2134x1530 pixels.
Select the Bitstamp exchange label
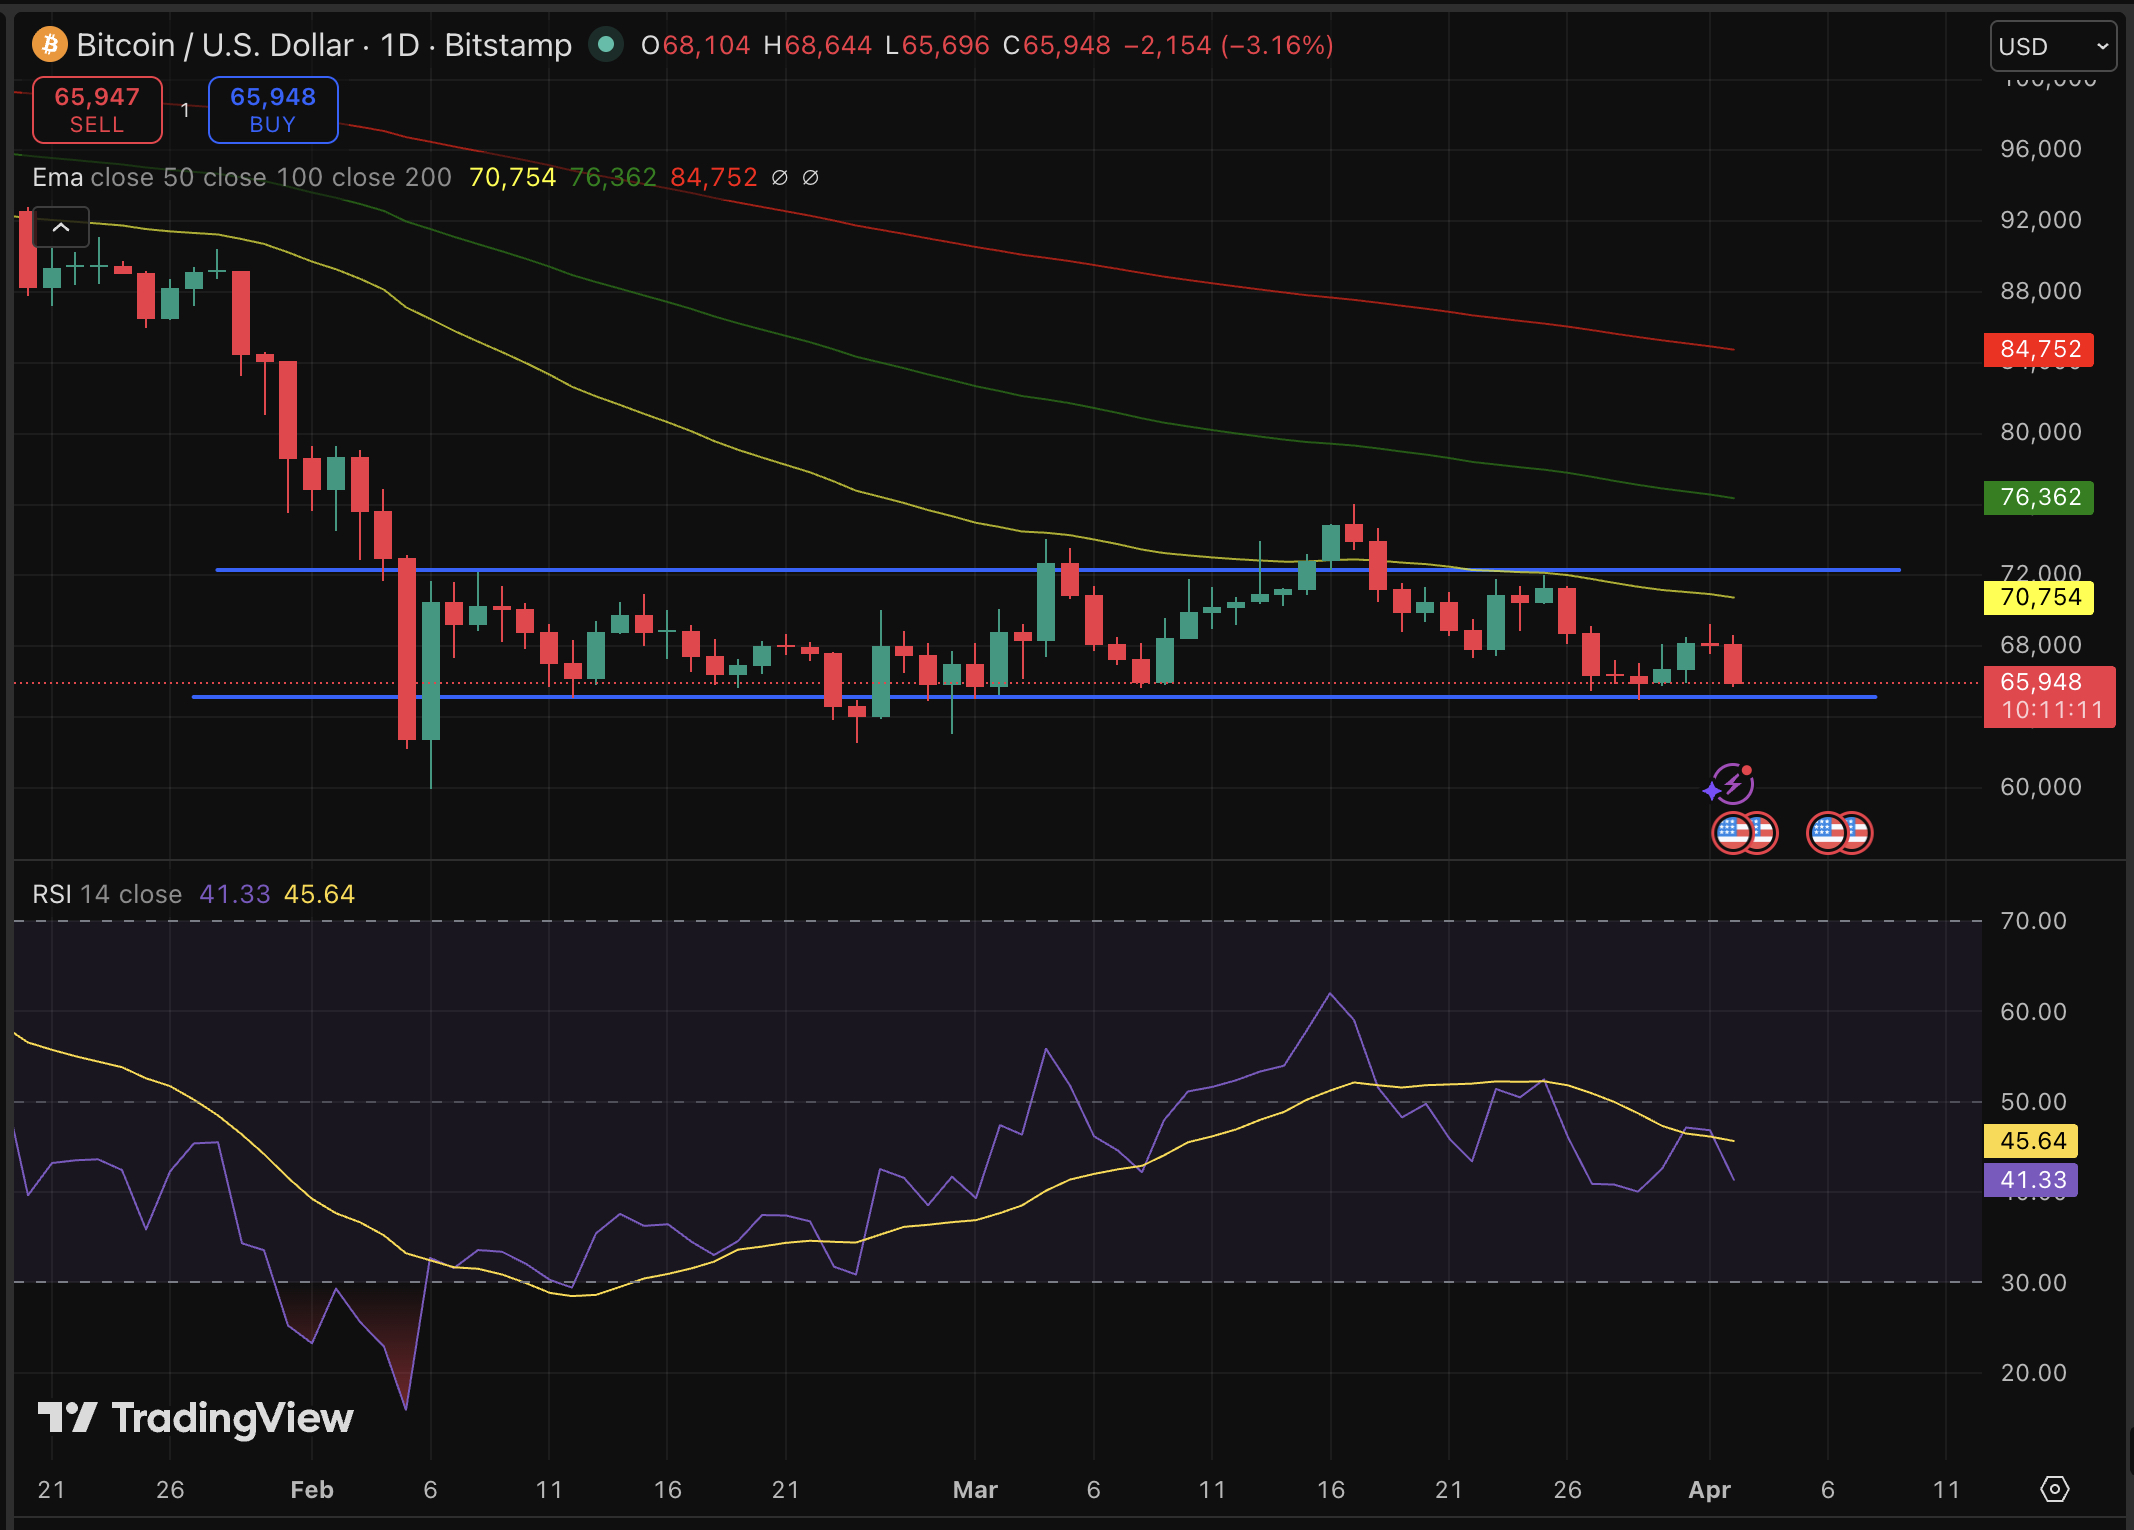point(508,45)
